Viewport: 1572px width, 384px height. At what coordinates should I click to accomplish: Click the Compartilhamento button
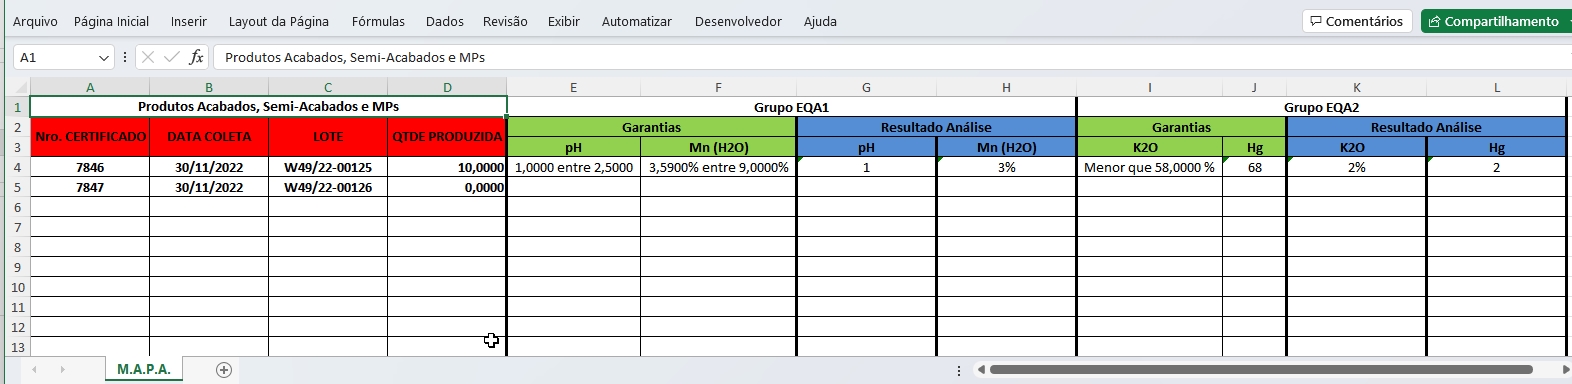1496,21
